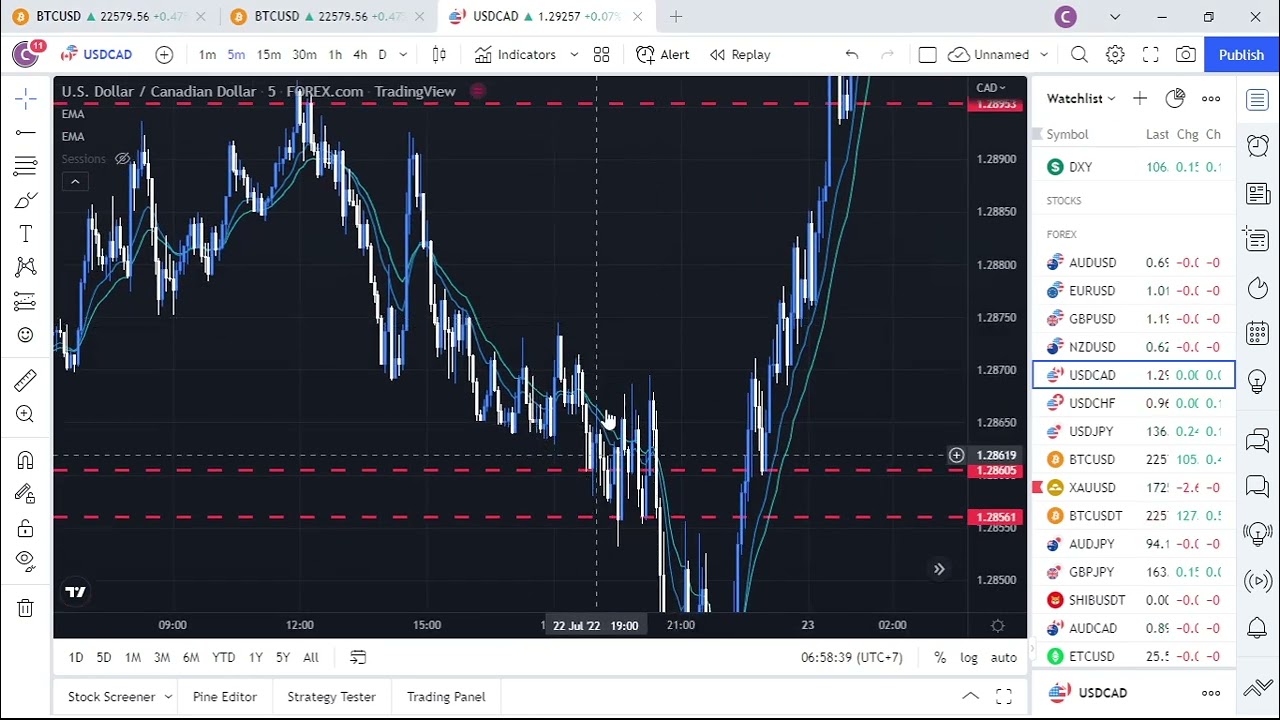Image resolution: width=1280 pixels, height=720 pixels.
Task: Open the Alerts alarm clock panel
Action: tap(1258, 145)
